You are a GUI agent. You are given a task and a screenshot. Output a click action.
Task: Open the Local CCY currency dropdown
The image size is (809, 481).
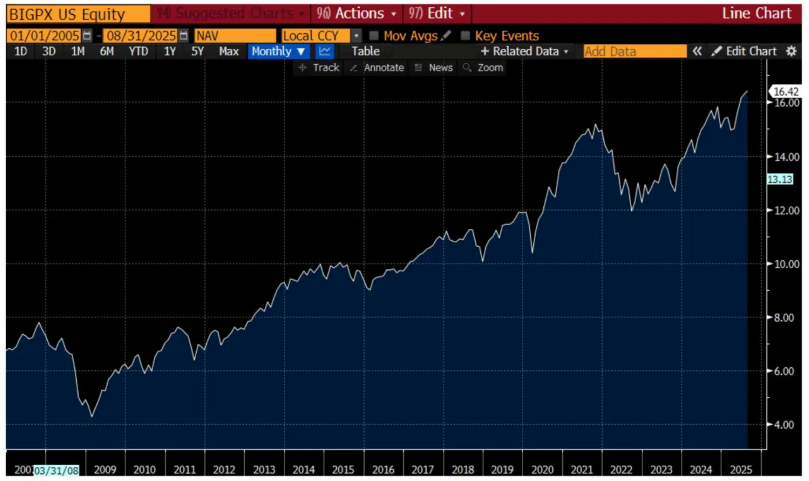[357, 36]
